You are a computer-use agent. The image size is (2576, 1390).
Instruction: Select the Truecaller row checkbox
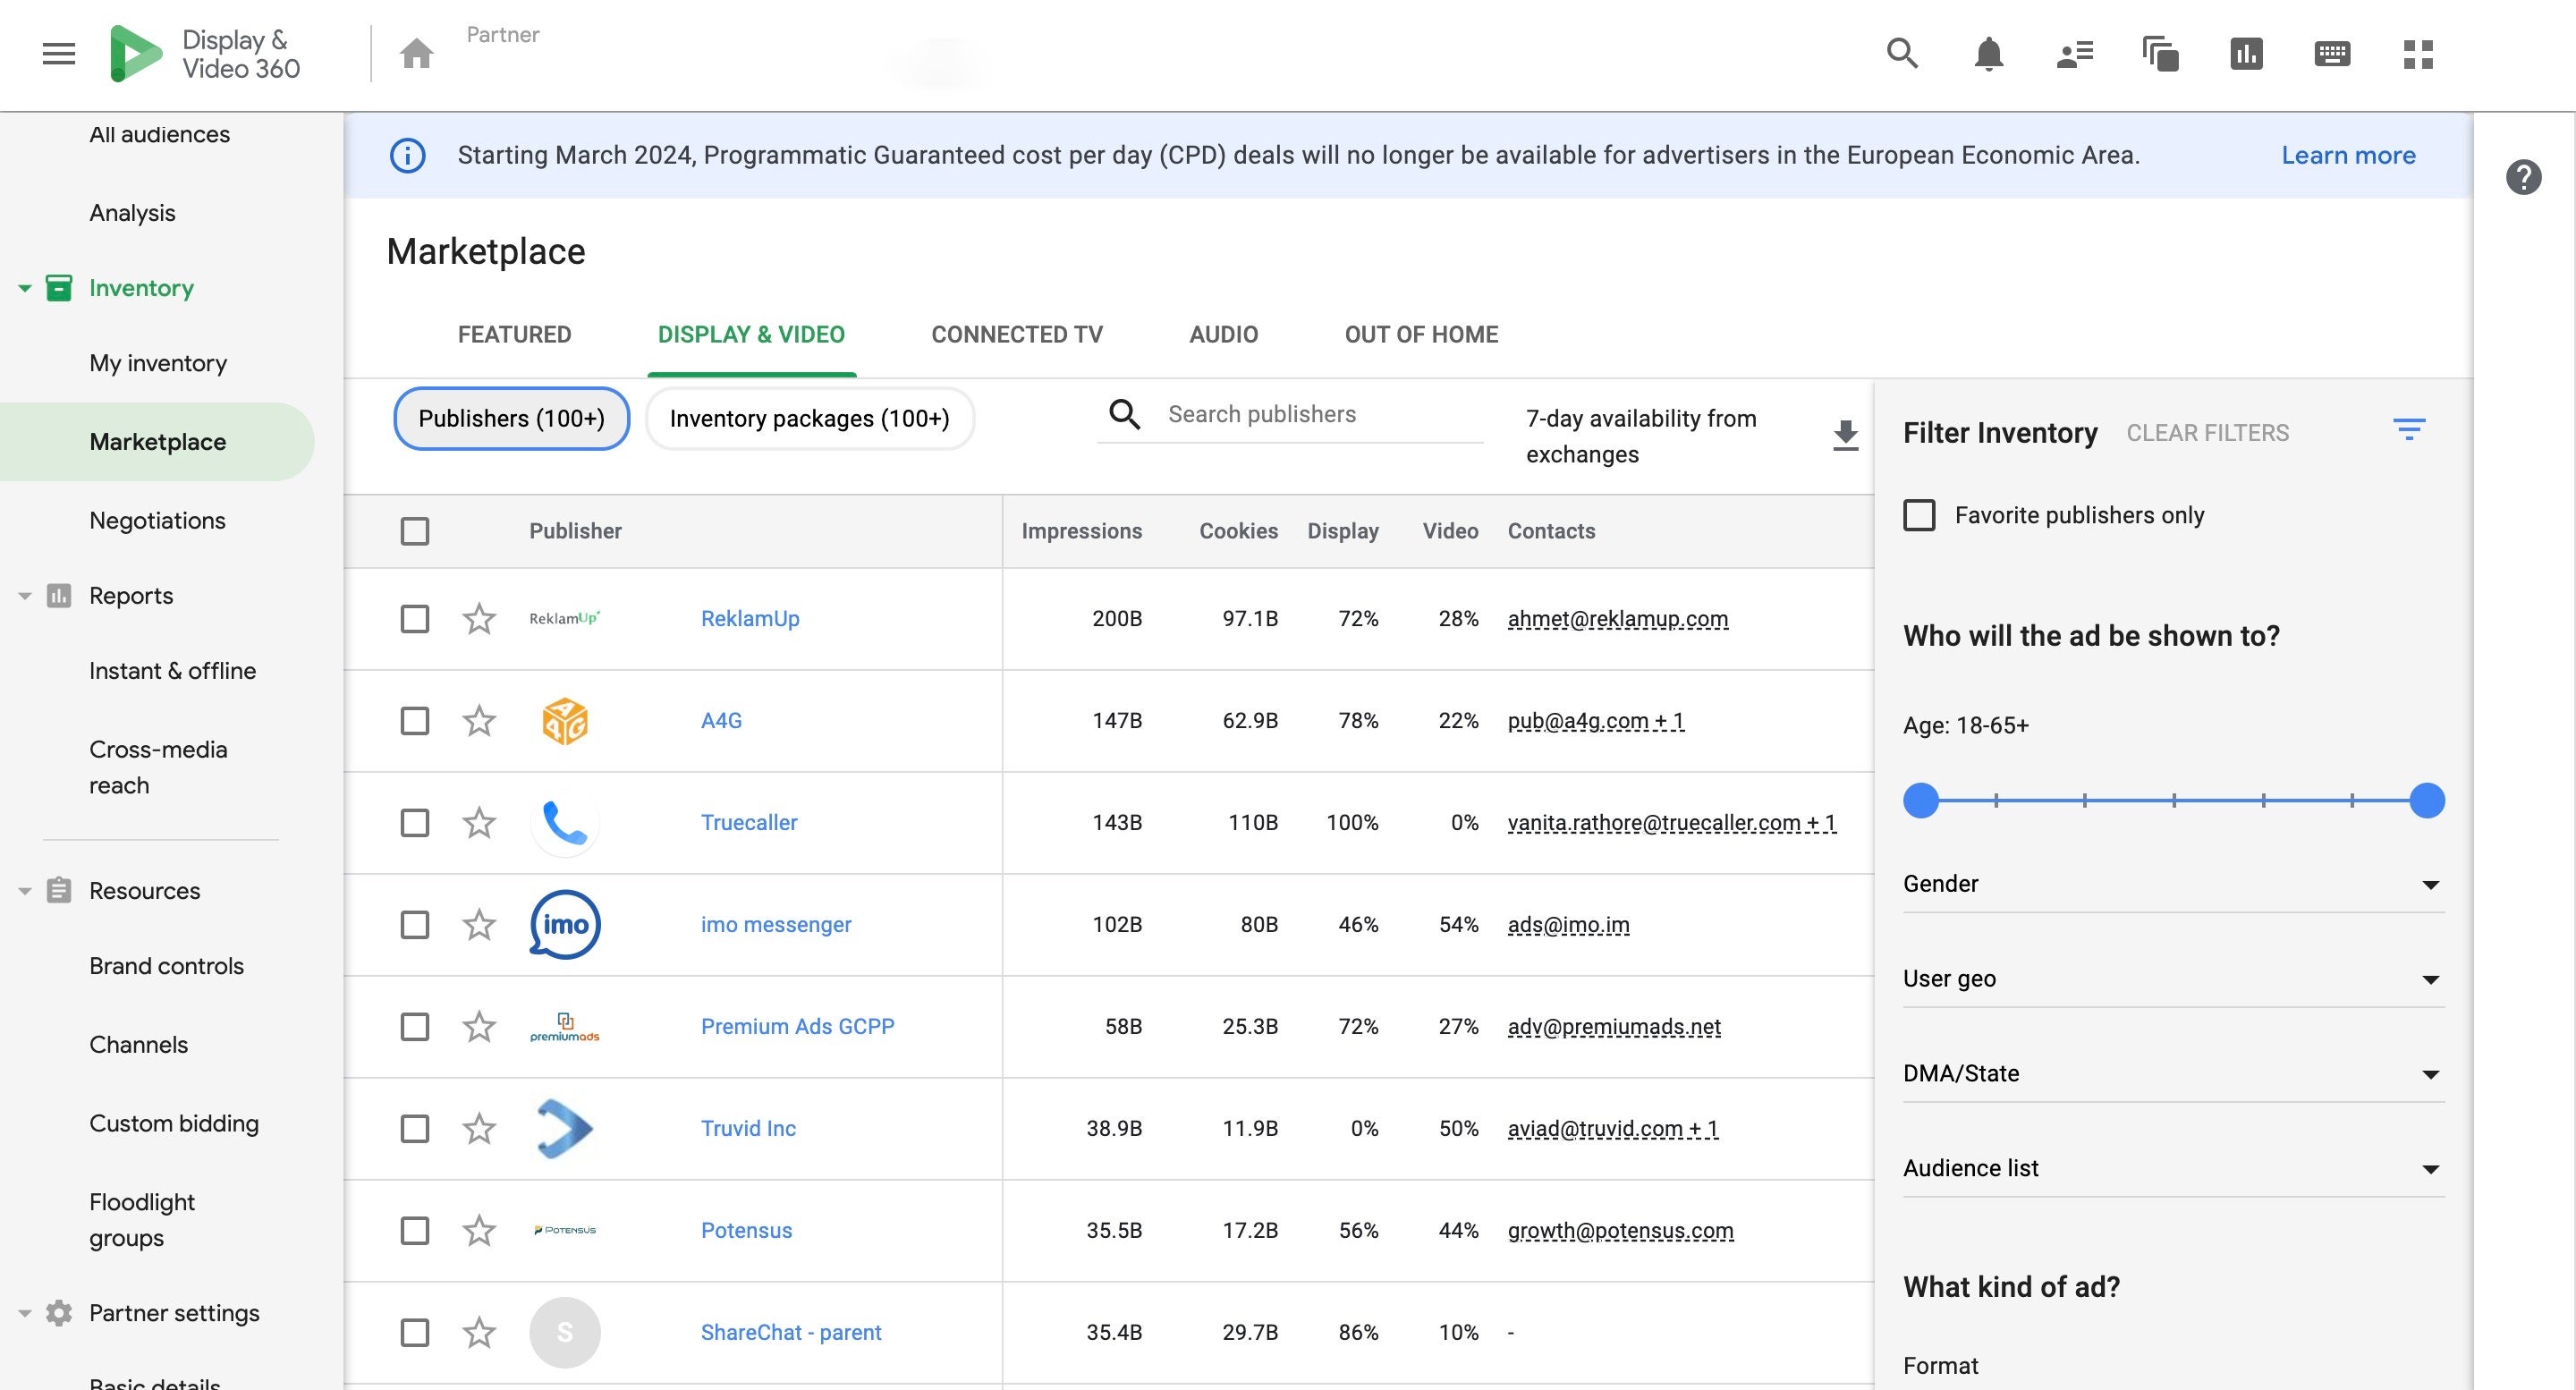tap(415, 823)
